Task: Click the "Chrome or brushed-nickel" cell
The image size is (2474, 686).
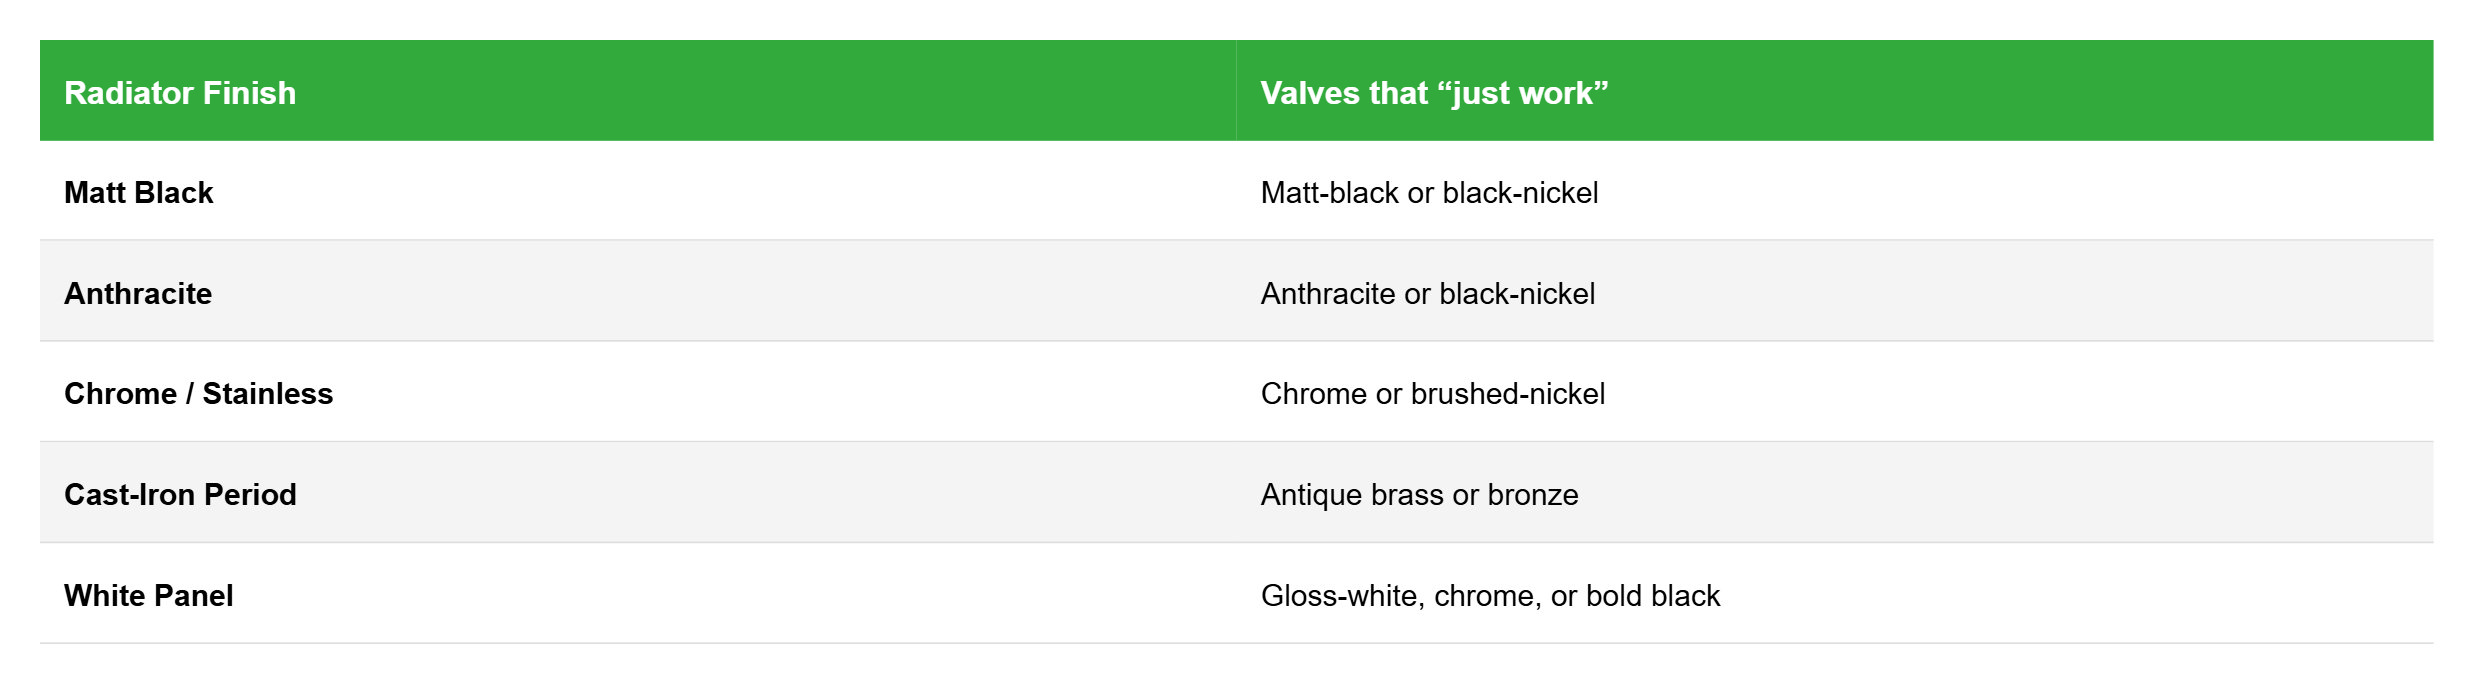Action: pos(1432,394)
